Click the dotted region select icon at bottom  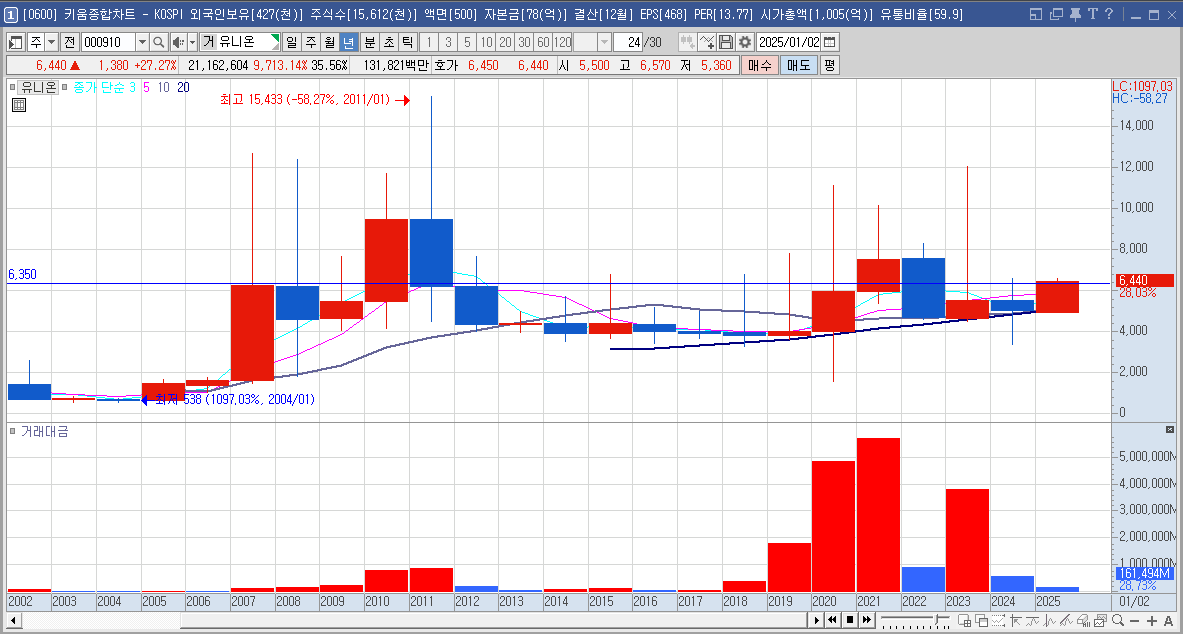pyautogui.click(x=997, y=620)
